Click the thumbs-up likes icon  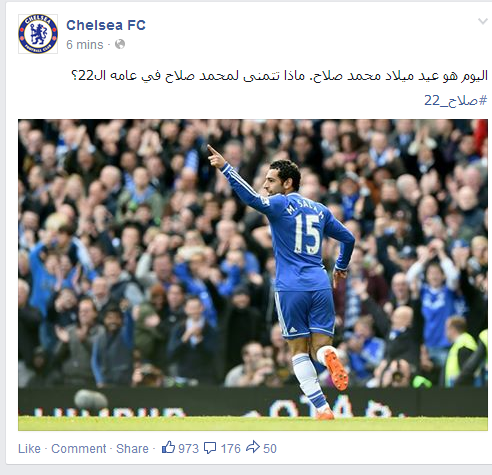point(168,447)
